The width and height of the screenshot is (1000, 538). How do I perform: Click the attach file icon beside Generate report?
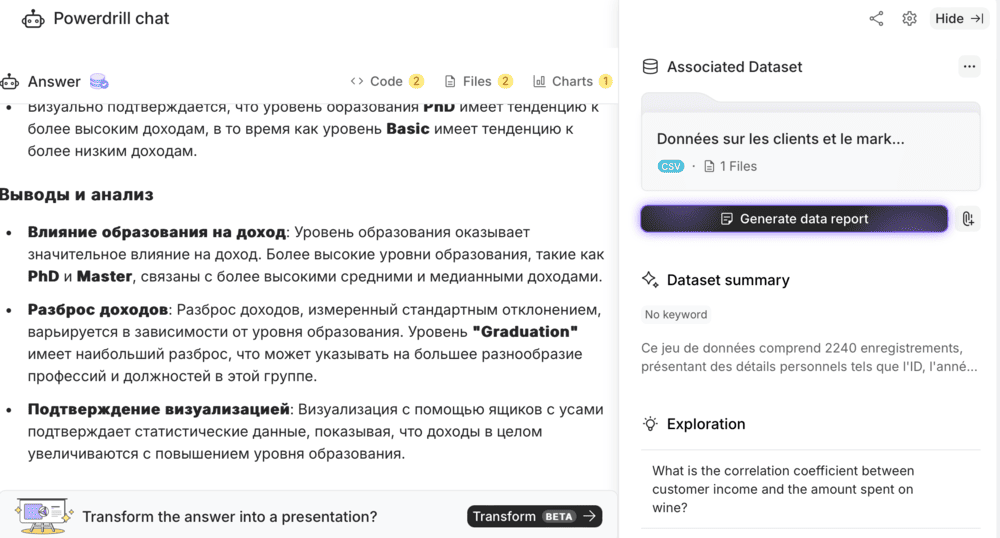pos(967,219)
